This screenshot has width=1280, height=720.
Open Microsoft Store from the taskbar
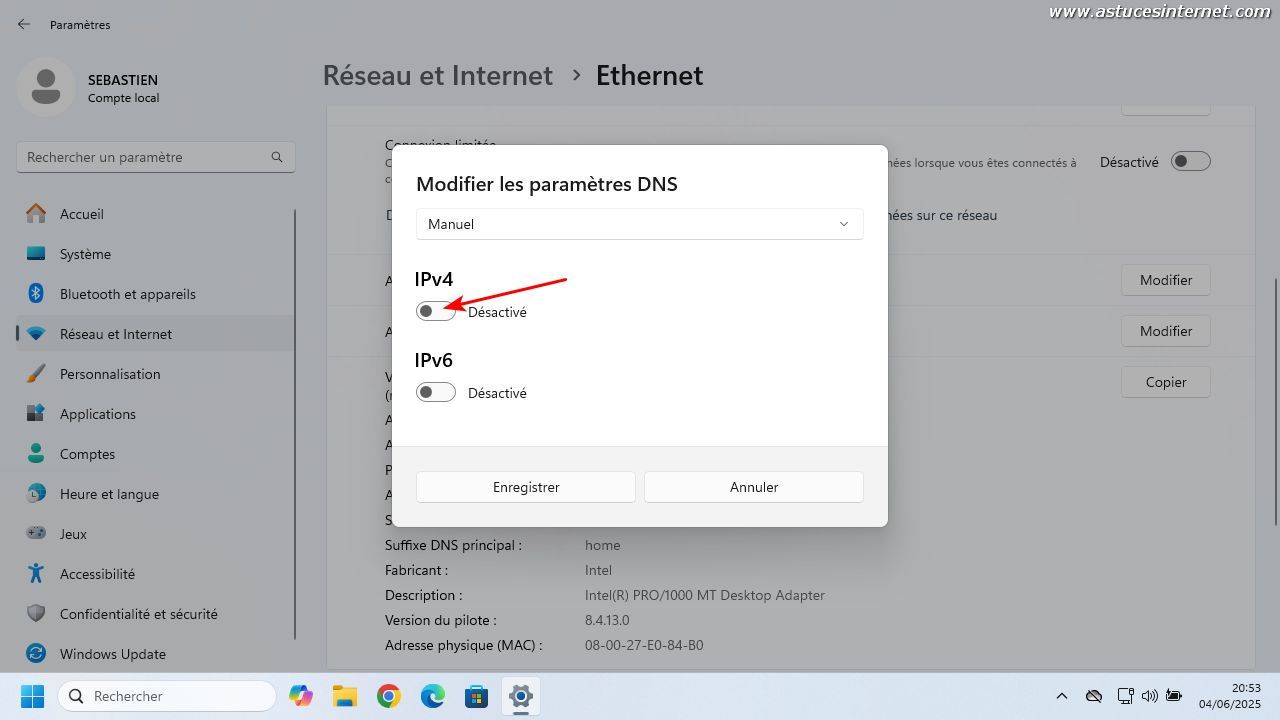click(x=477, y=696)
